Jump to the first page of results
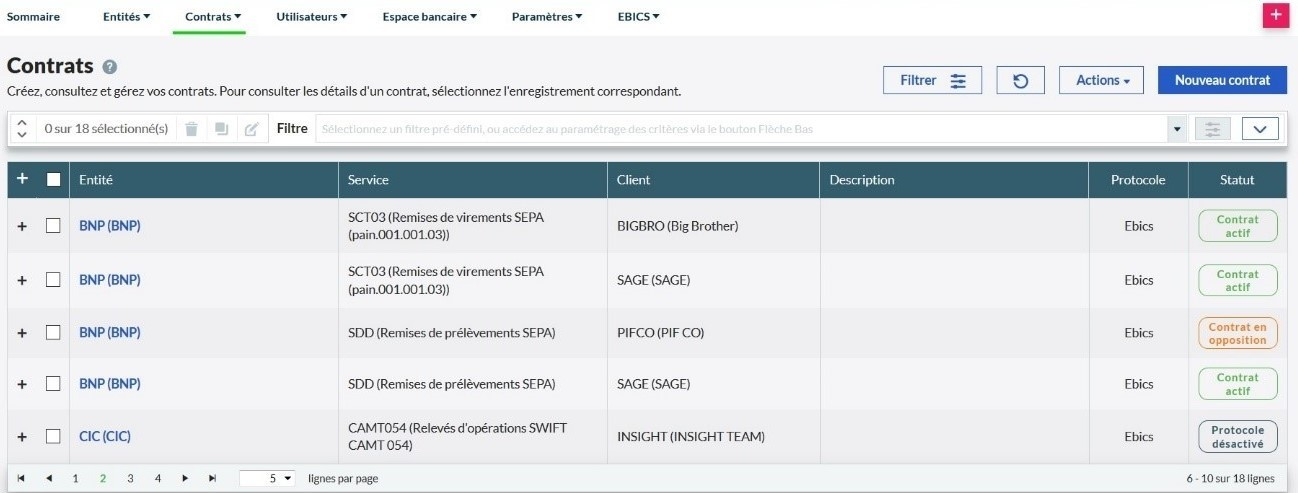 point(21,479)
